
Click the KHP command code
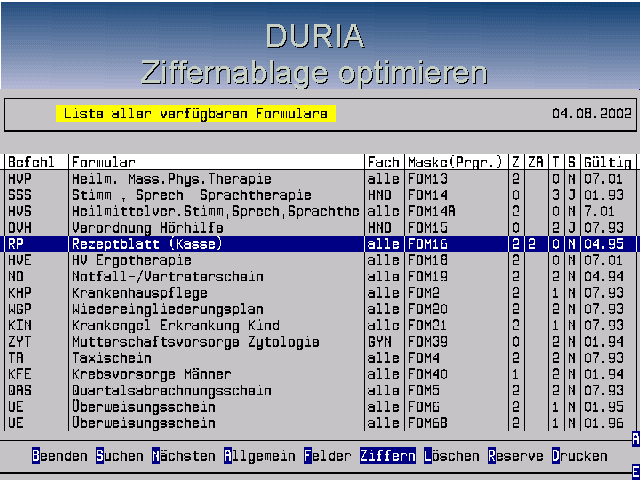(20, 293)
